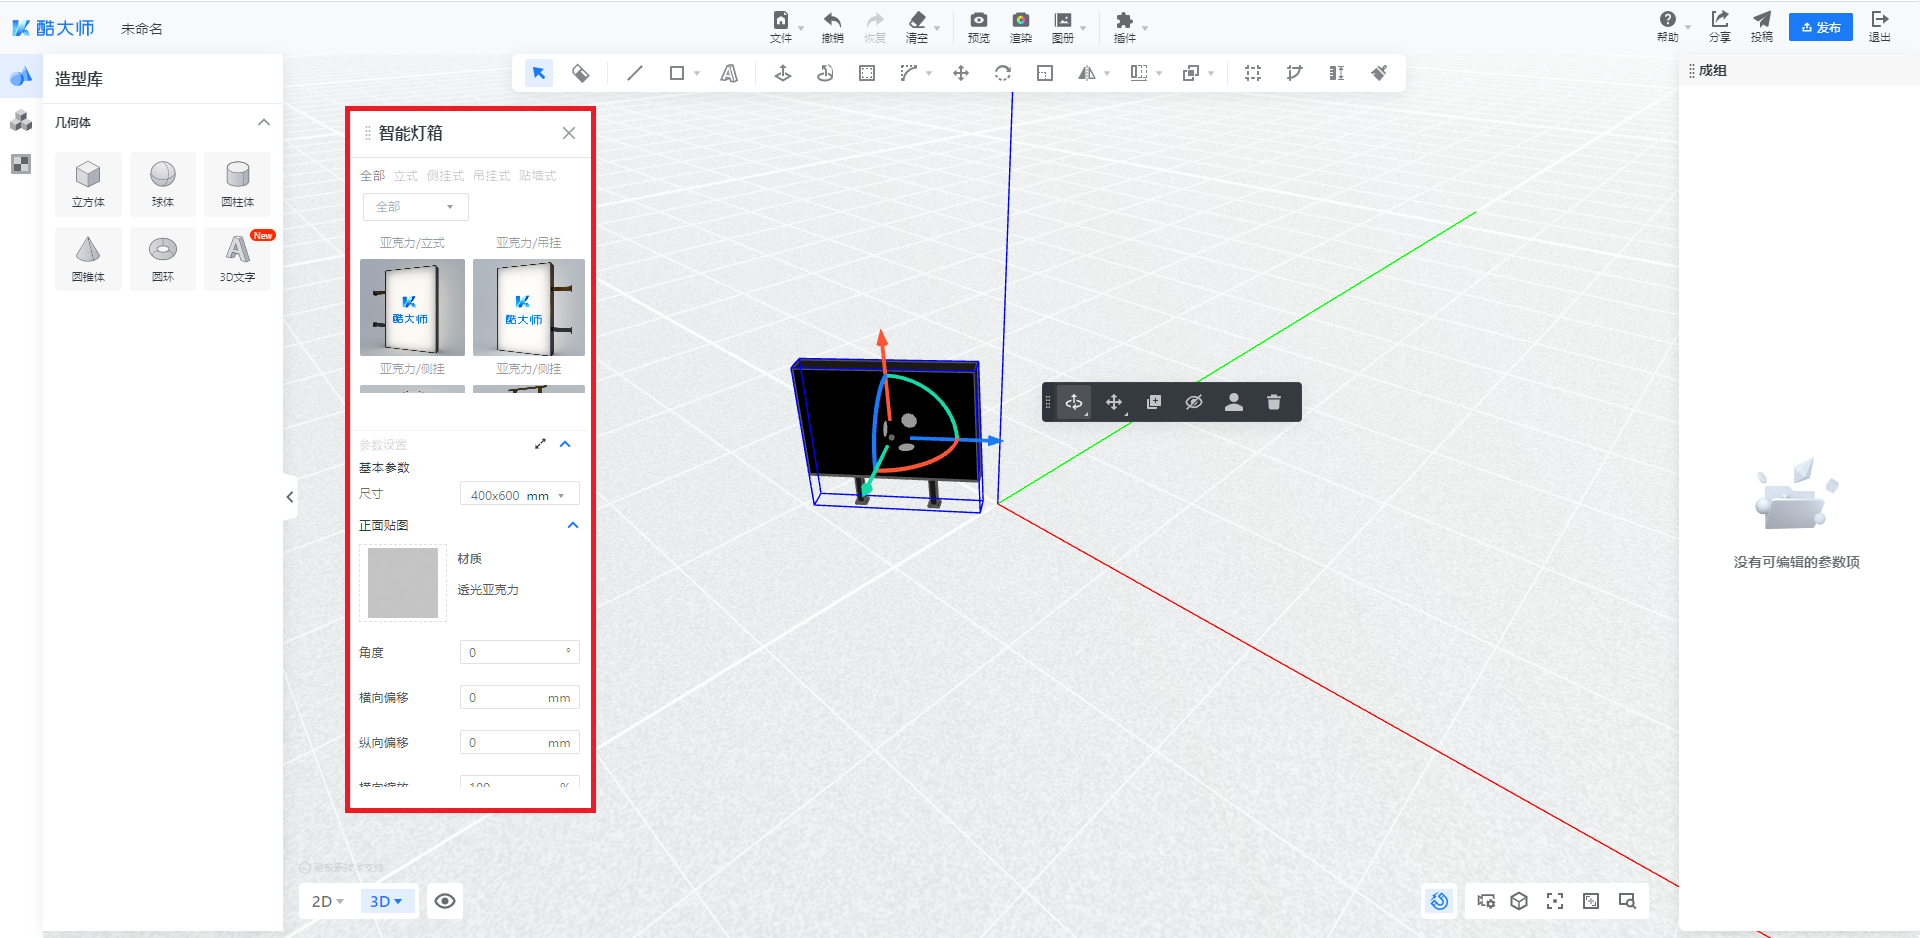This screenshot has width=1920, height=938.
Task: Collapse the 几何体 section
Action: pyautogui.click(x=264, y=122)
